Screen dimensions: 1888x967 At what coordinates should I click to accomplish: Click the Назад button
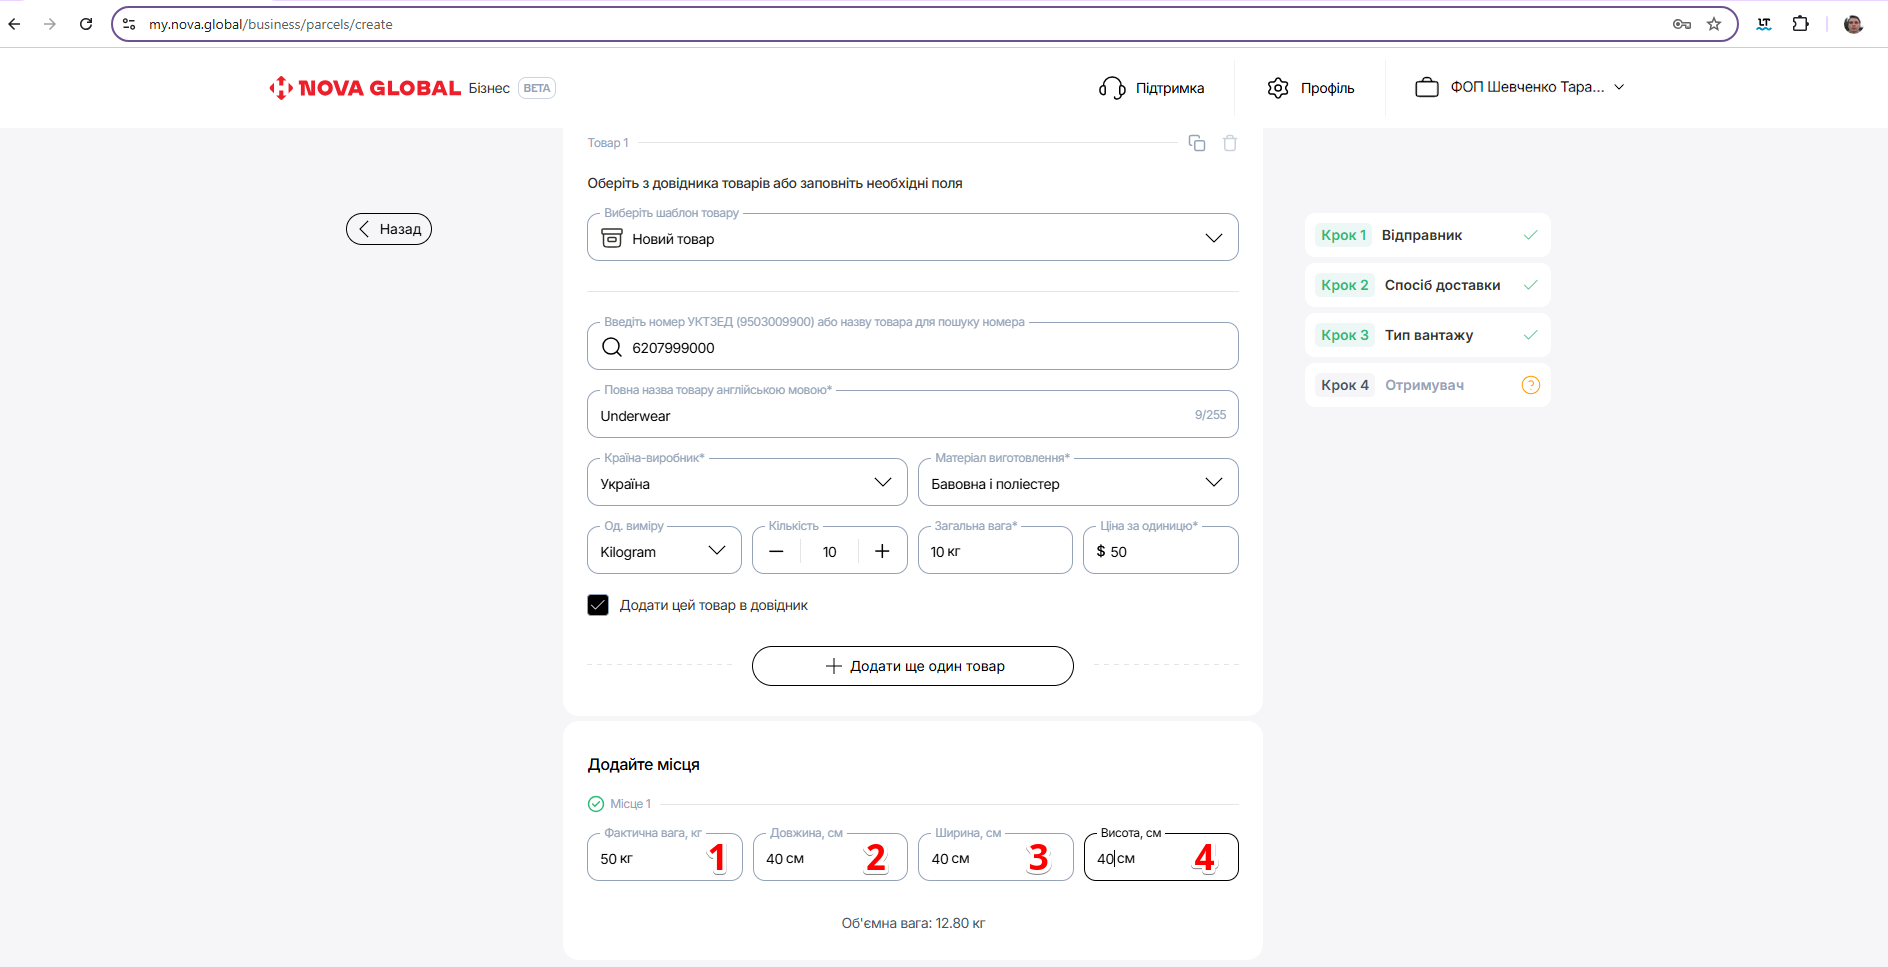click(389, 229)
